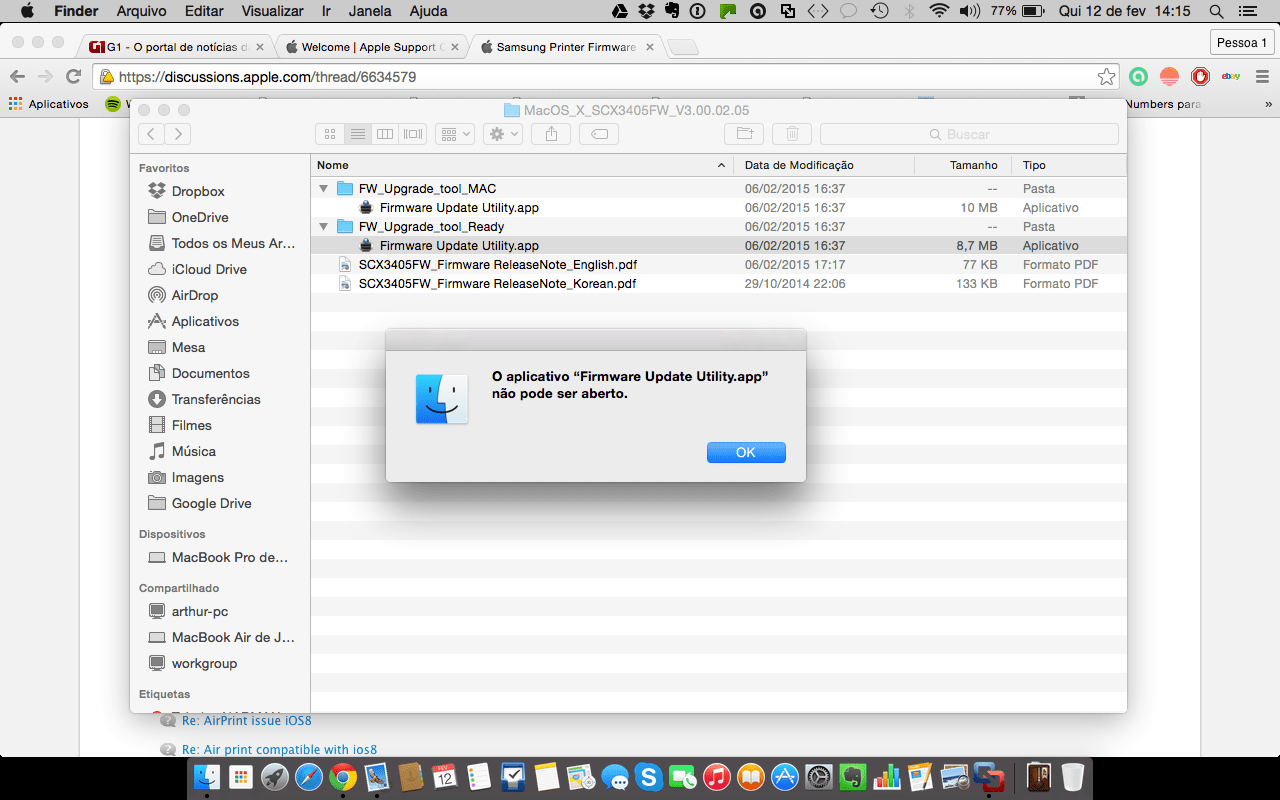Click the Pessoa 1 profile button

coord(1242,42)
